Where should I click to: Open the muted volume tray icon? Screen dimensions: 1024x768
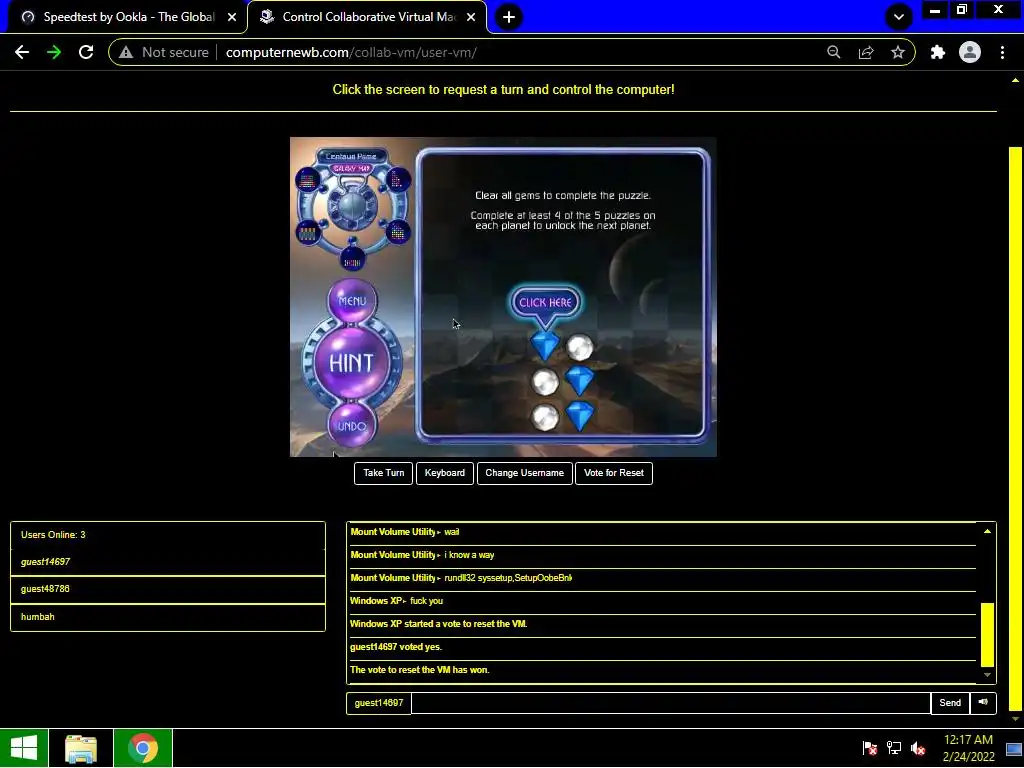point(919,748)
